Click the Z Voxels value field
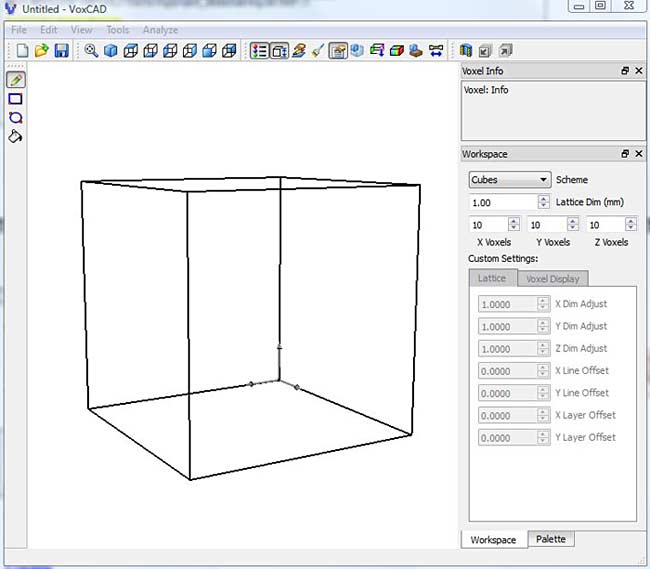This screenshot has width=650, height=569. pos(606,225)
